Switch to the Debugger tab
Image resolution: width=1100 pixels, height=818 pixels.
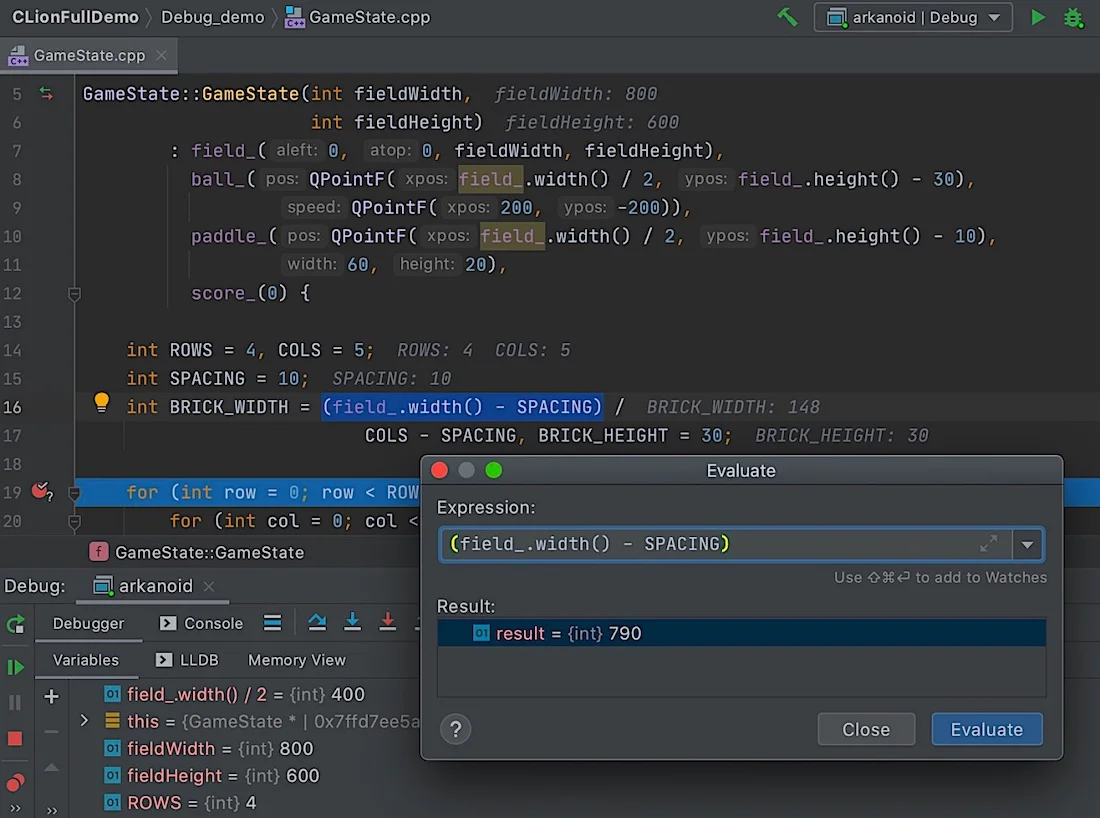click(x=88, y=623)
